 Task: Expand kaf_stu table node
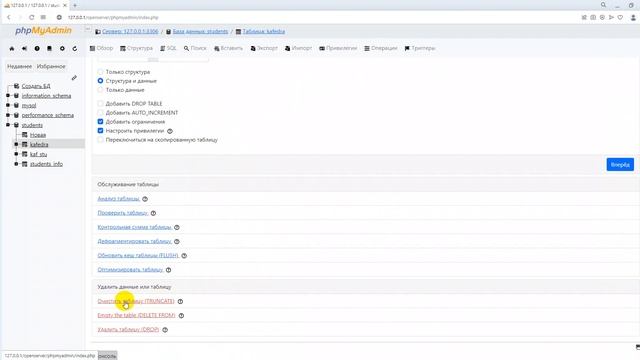pos(16,154)
